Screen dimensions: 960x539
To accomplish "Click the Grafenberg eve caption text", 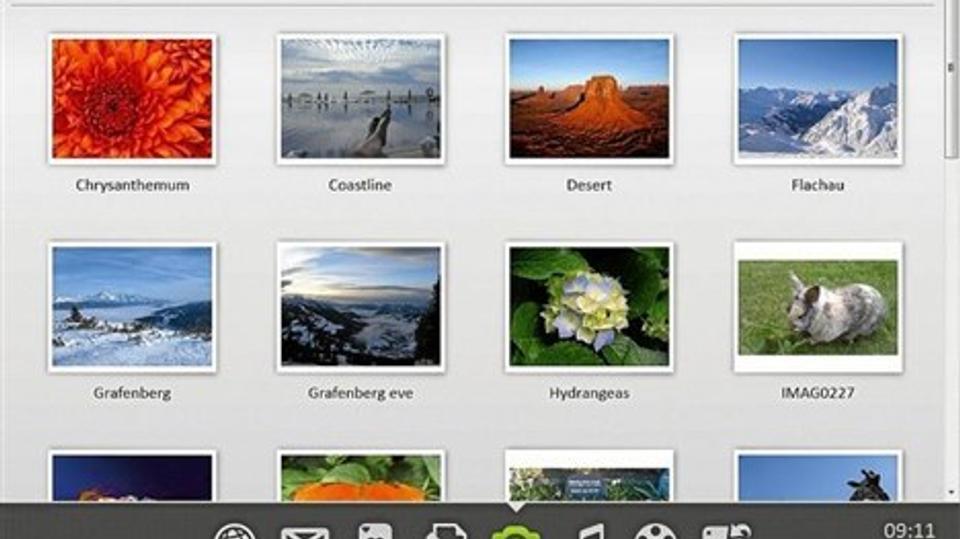I will pos(361,393).
